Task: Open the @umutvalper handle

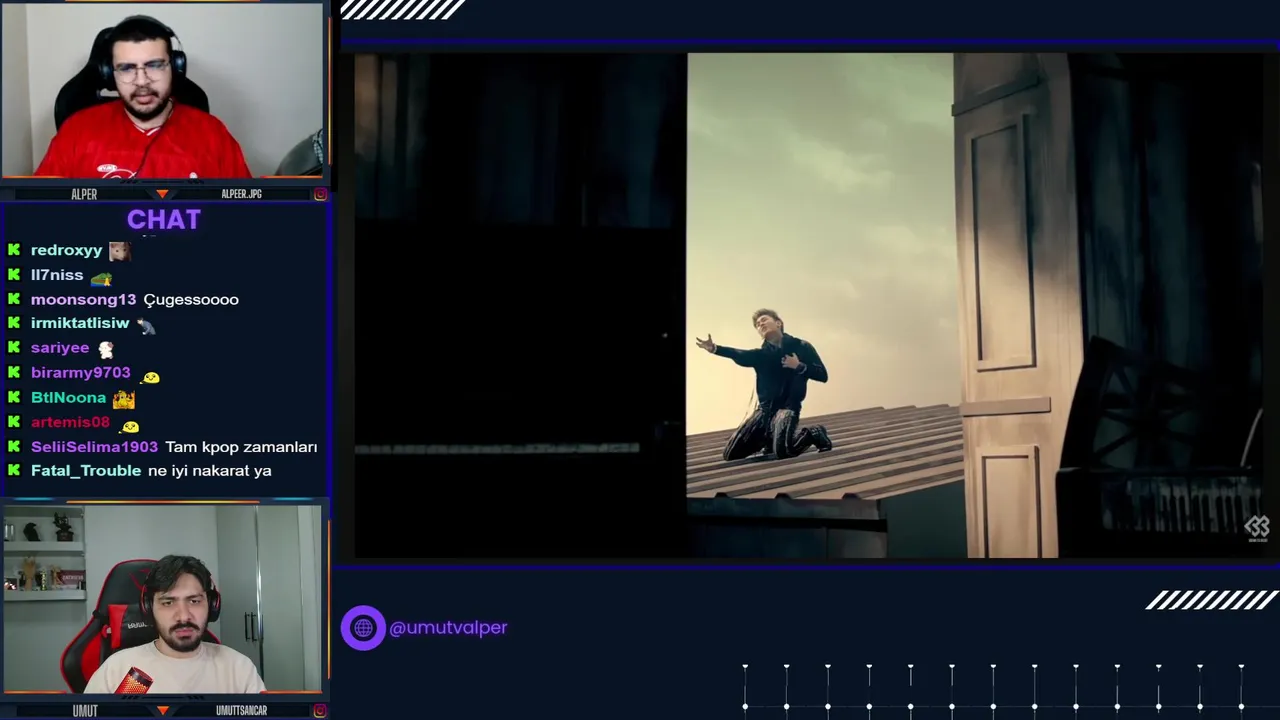Action: 448,628
